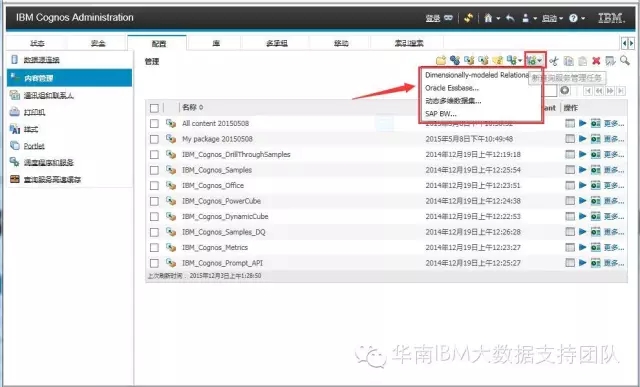The height and width of the screenshot is (387, 640).
Task: Click the blue gears icon next to New Folder
Action: [x=455, y=60]
